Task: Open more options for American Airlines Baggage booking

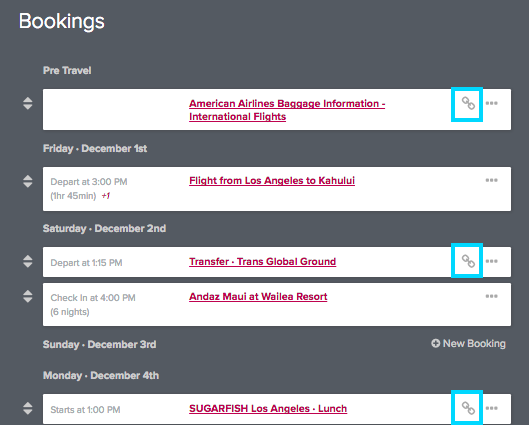Action: 492,103
